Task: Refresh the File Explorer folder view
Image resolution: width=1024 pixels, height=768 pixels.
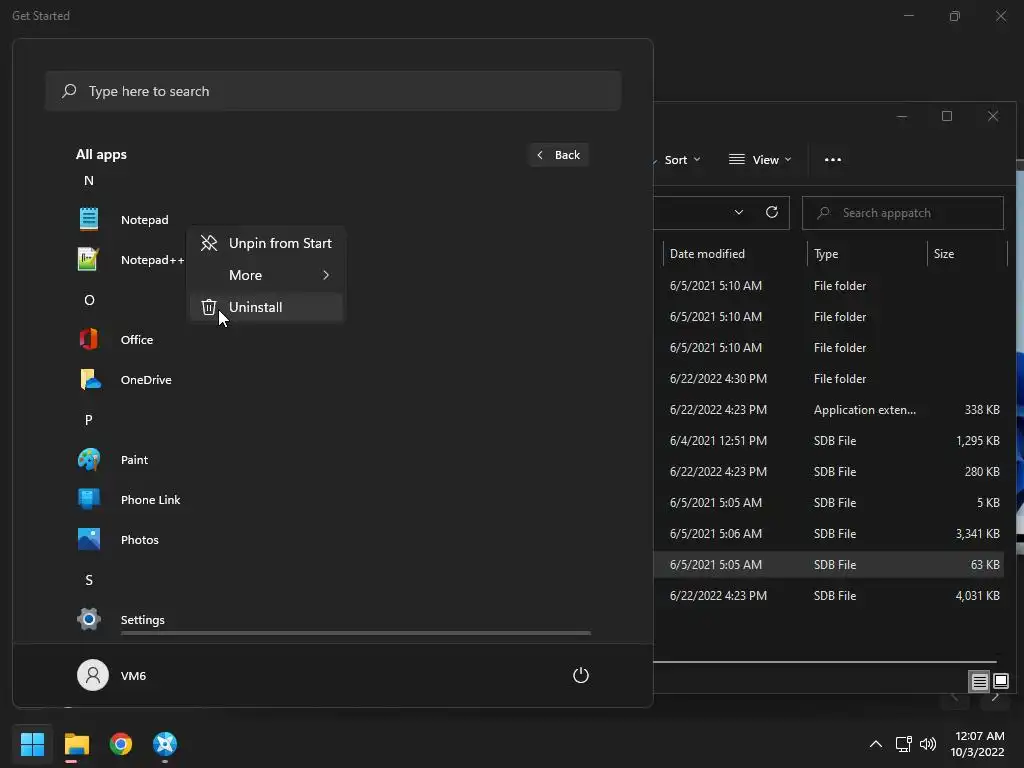Action: [x=771, y=212]
